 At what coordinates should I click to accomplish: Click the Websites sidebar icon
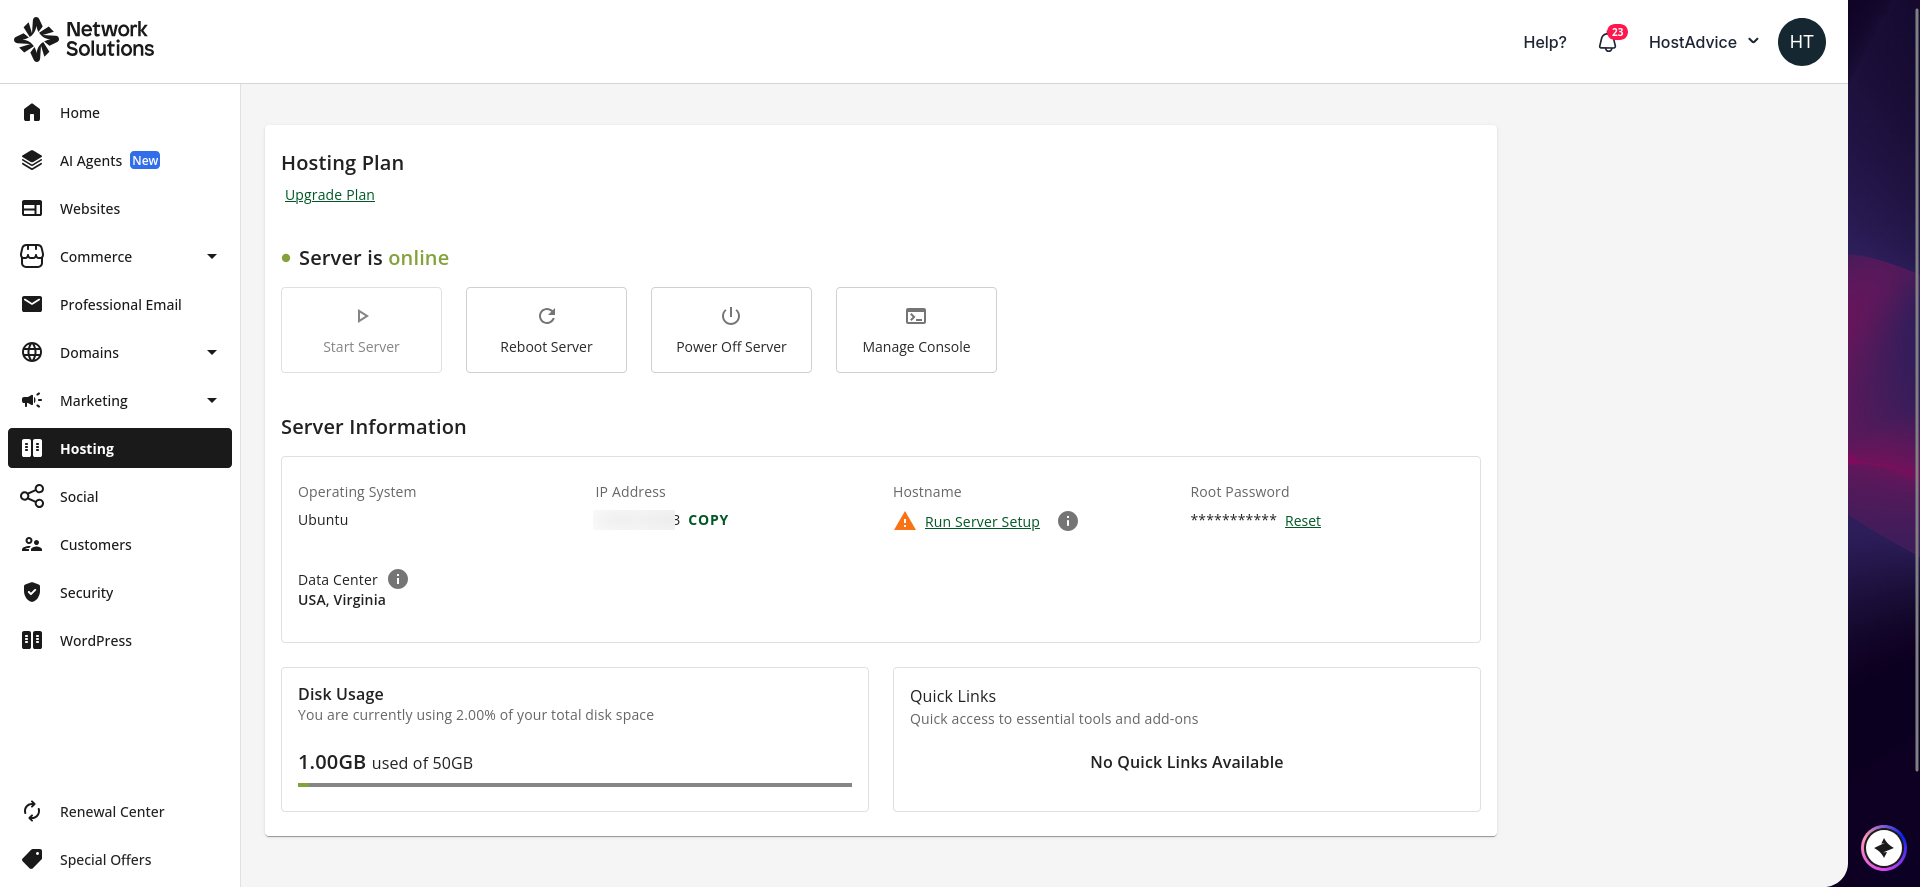(32, 208)
